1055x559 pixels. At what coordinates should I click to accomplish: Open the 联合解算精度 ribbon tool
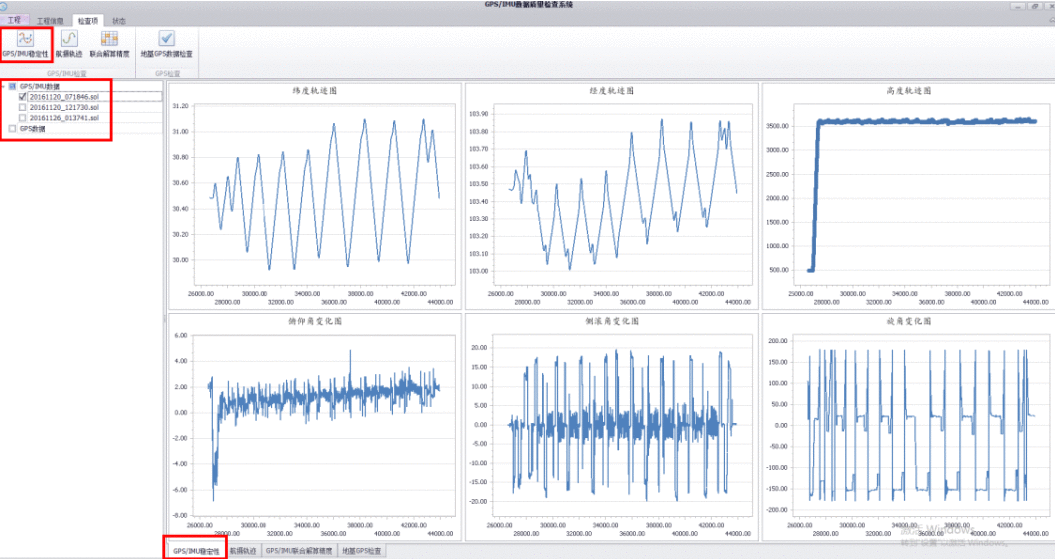[109, 44]
